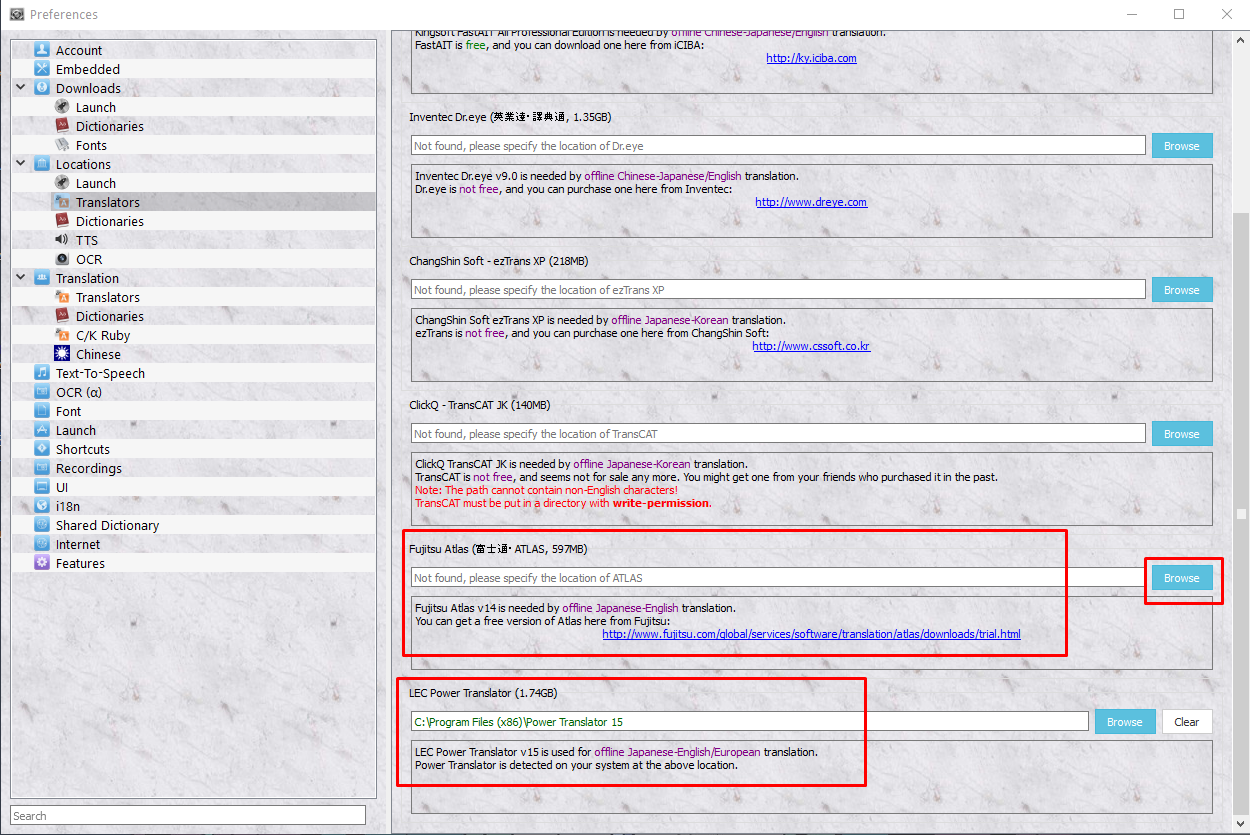The image size is (1250, 835).
Task: Clear the Power Translator path
Action: coord(1186,722)
